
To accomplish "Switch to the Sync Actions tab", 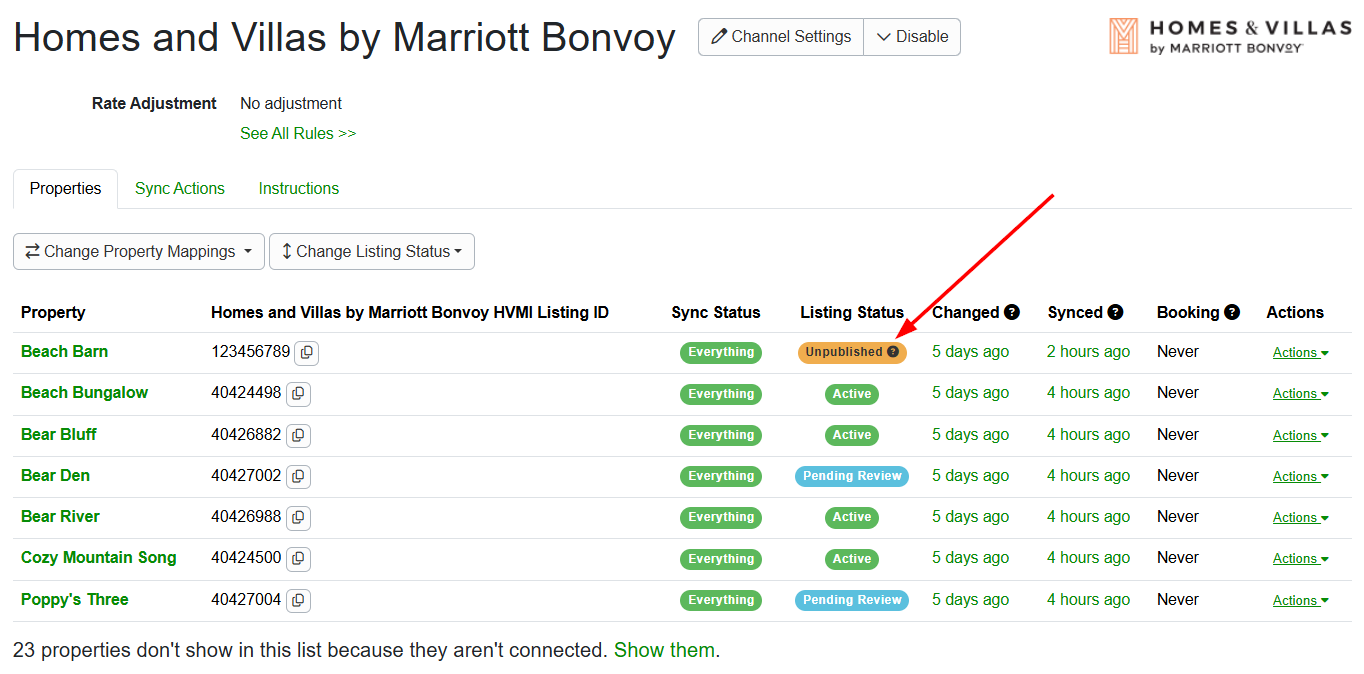I will 180,189.
